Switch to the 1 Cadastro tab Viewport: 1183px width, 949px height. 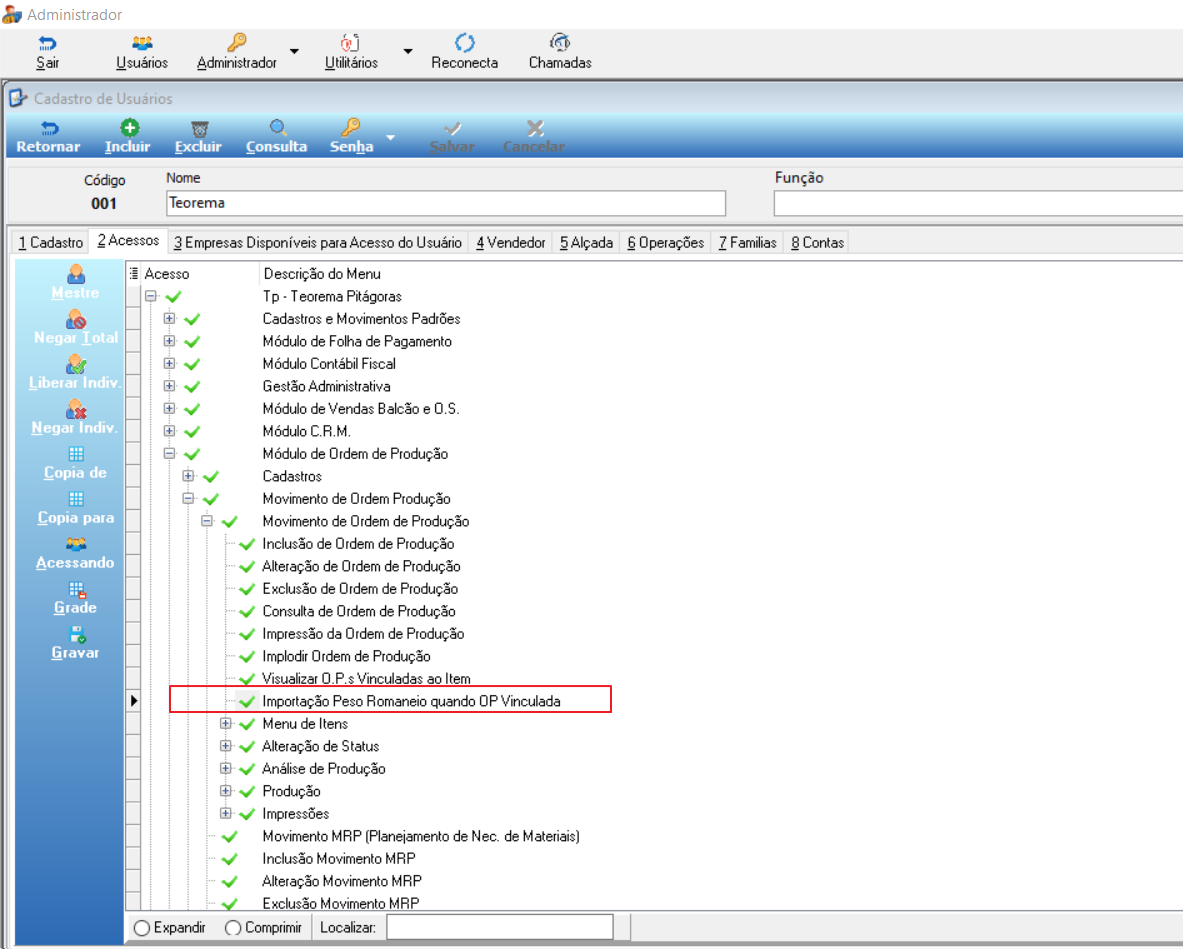[51, 242]
